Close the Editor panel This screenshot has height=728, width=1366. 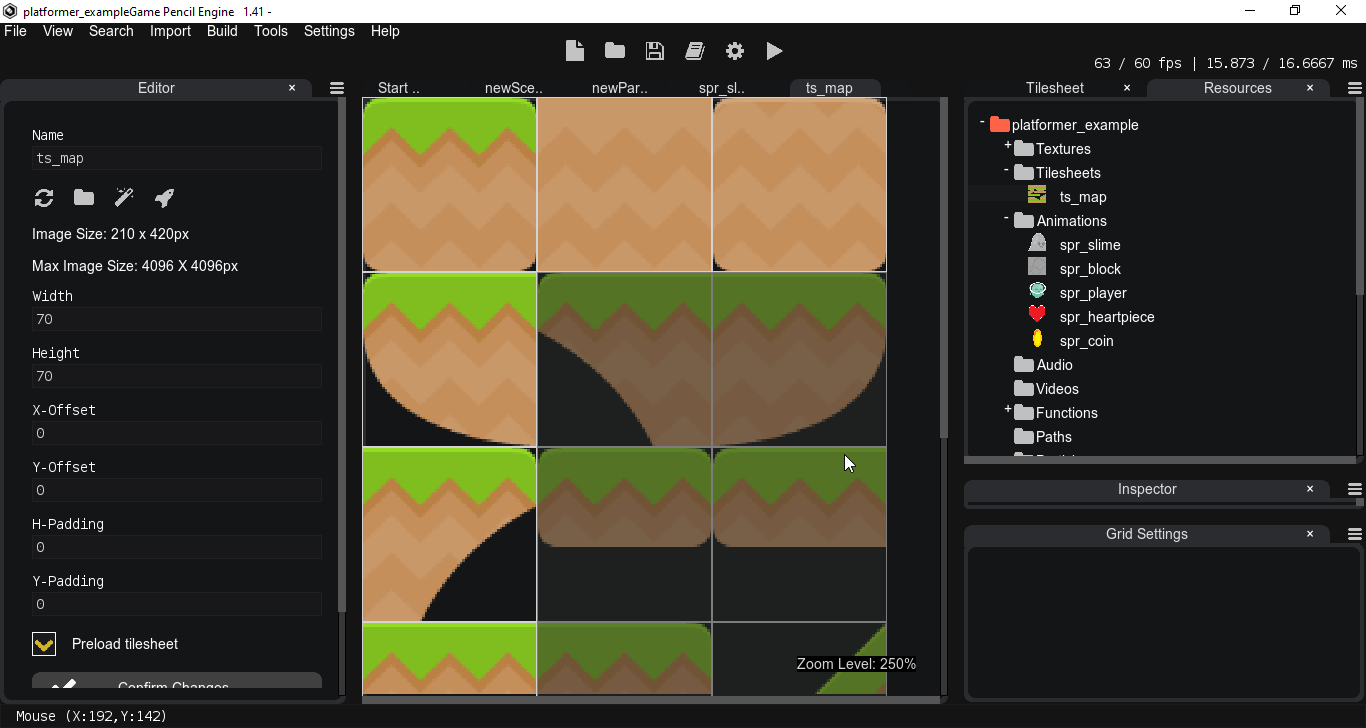coord(292,88)
